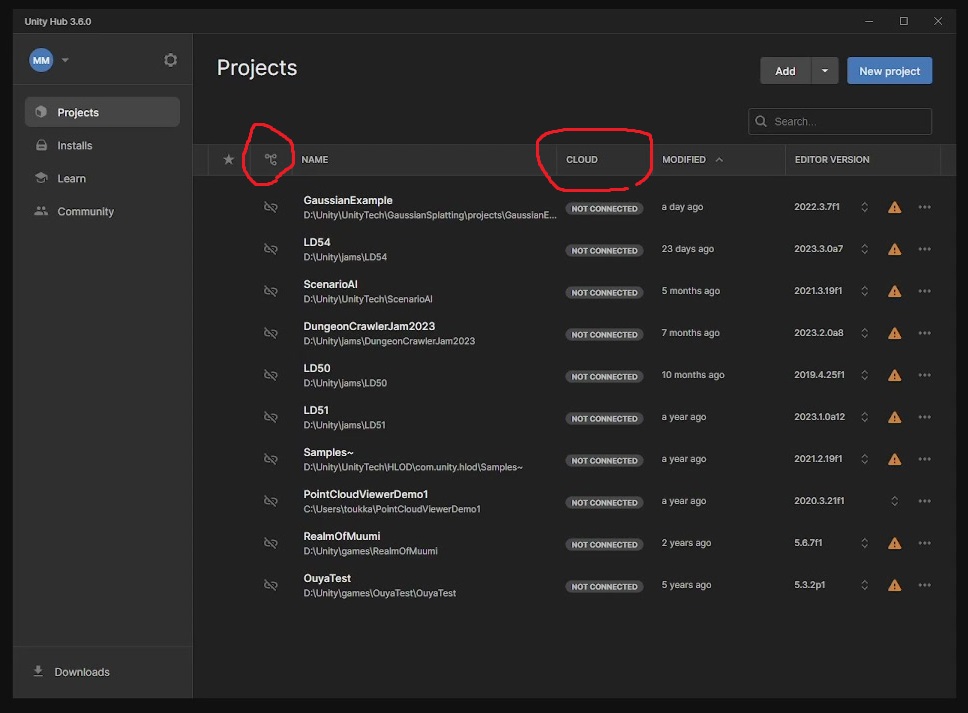Viewport: 968px width, 713px height.
Task: Open the Projects section
Action: pos(102,112)
